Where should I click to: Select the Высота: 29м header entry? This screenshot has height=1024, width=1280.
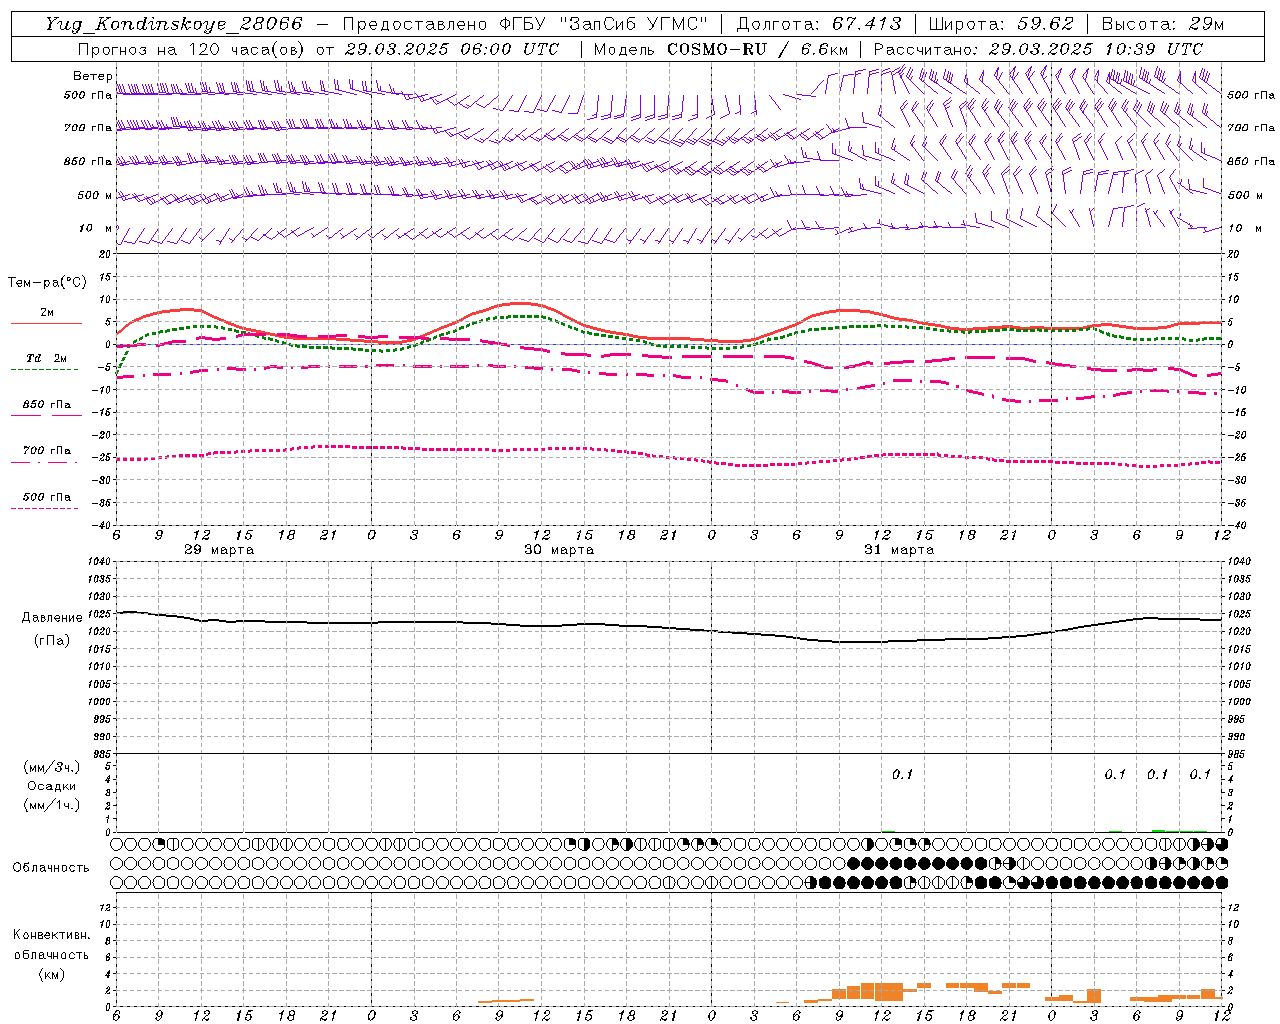point(1163,24)
